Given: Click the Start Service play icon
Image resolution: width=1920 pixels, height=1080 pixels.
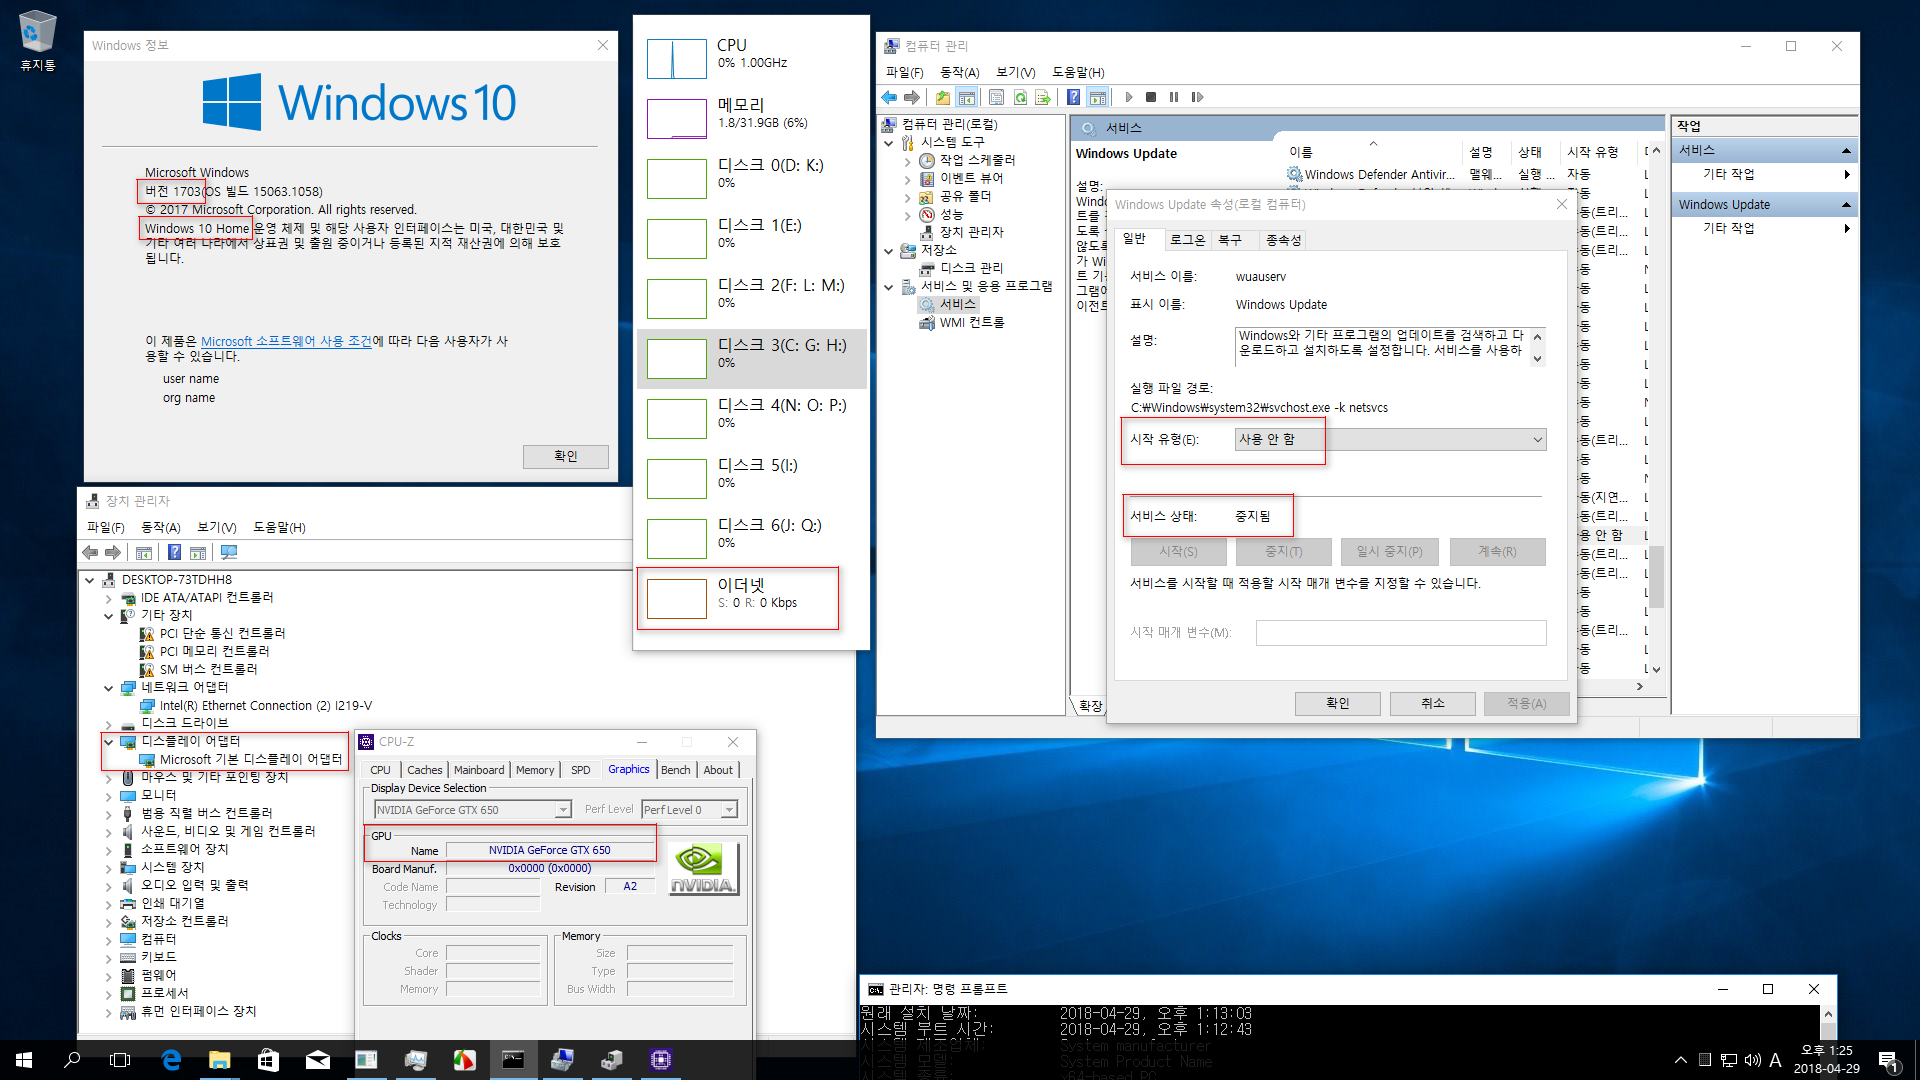Looking at the screenshot, I should 1129,97.
